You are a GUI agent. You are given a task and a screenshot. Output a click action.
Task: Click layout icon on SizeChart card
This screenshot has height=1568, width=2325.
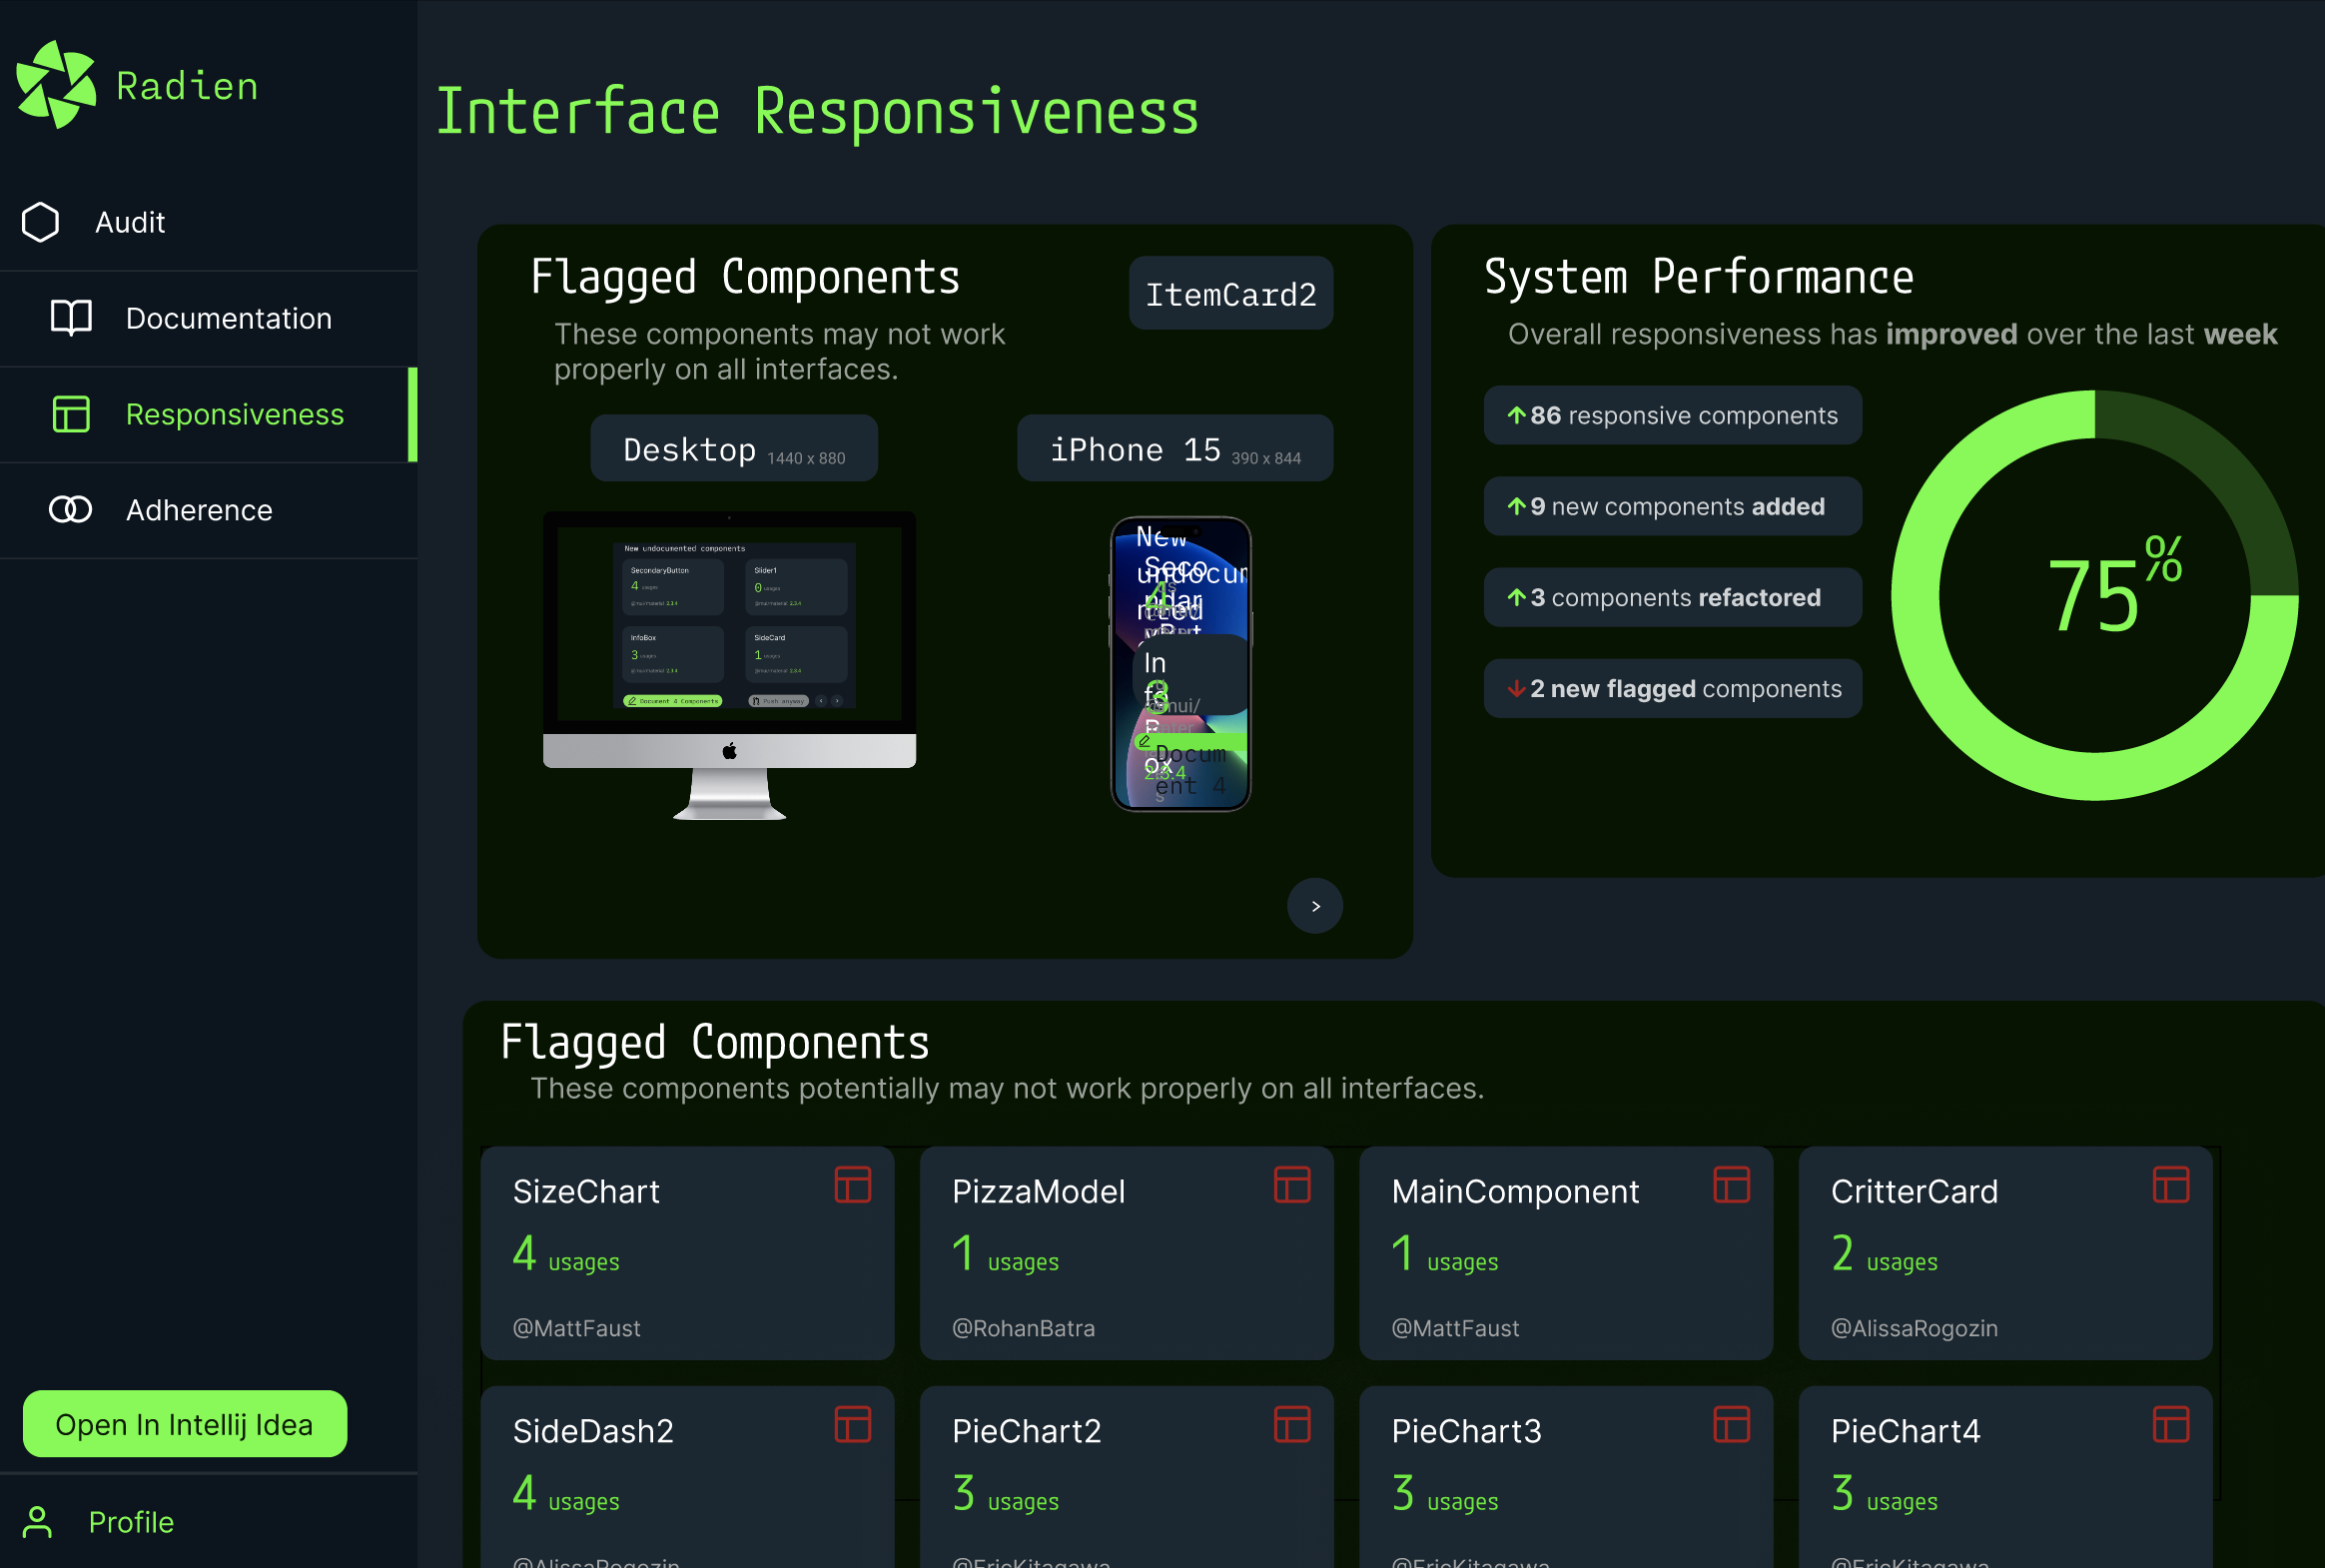click(852, 1185)
